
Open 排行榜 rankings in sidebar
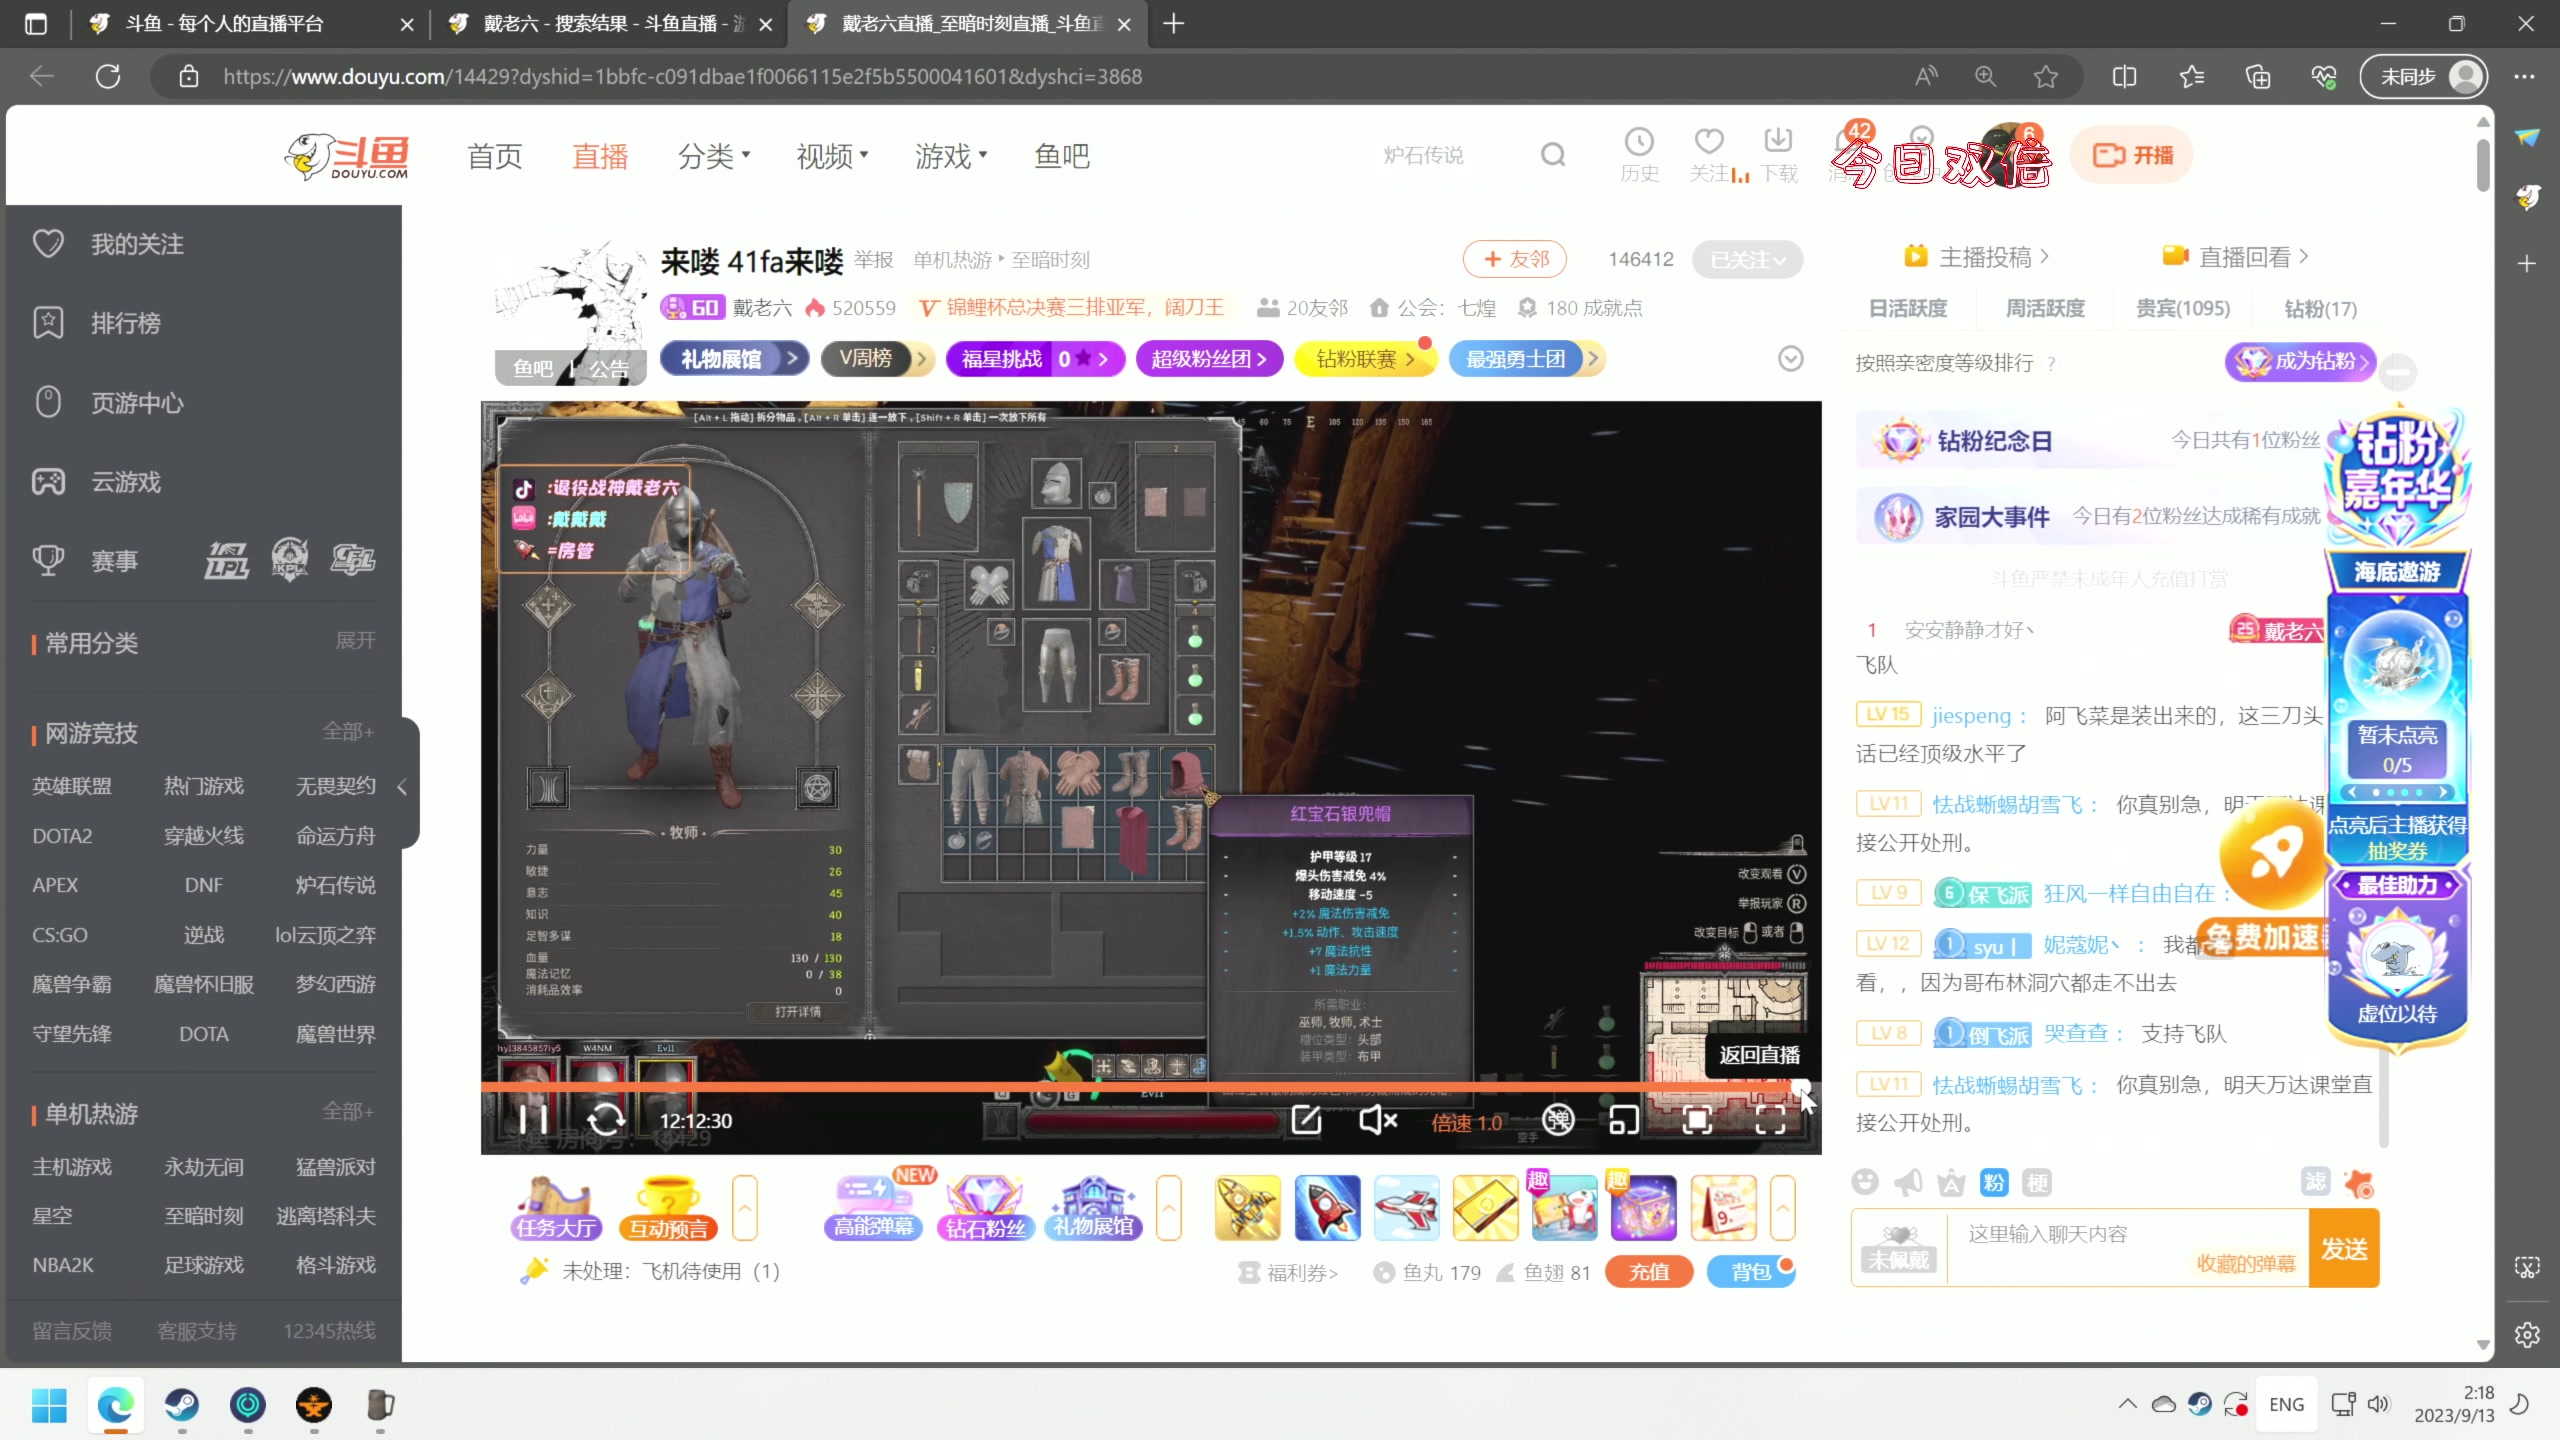[96, 323]
